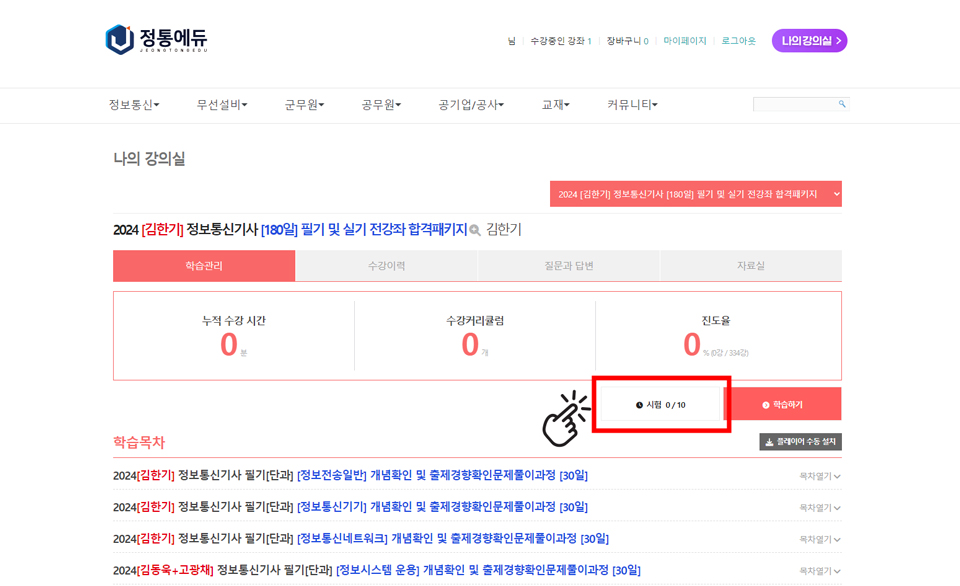Open the 무선설비 menu

click(x=222, y=105)
